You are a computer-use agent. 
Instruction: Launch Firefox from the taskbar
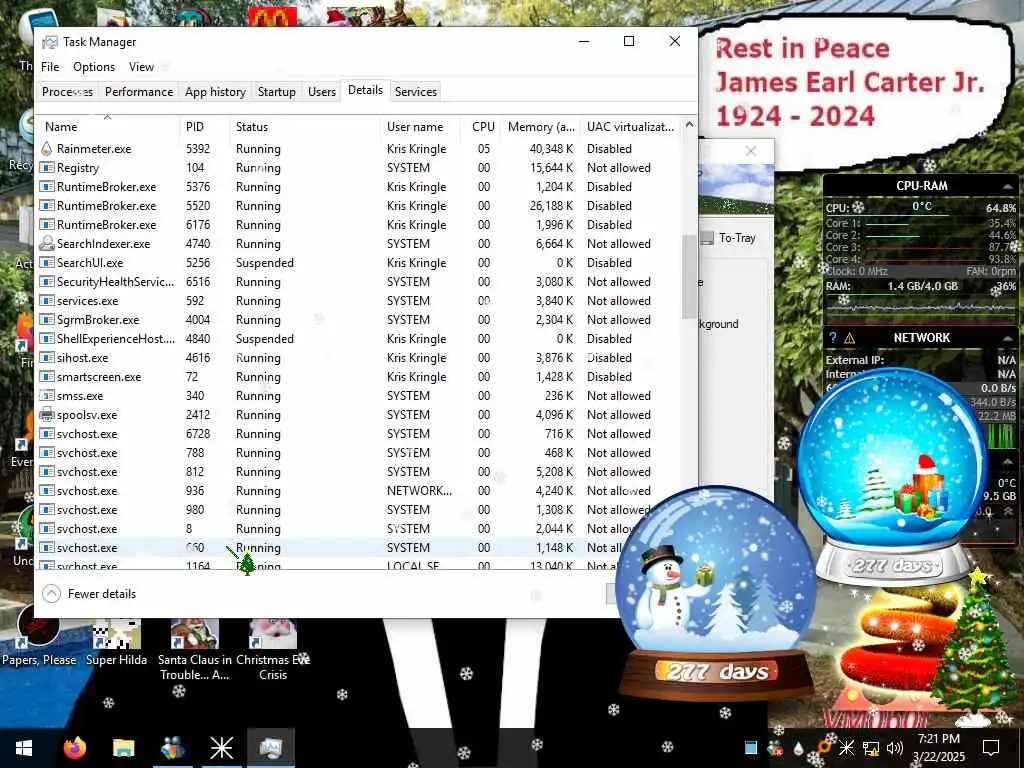74,748
